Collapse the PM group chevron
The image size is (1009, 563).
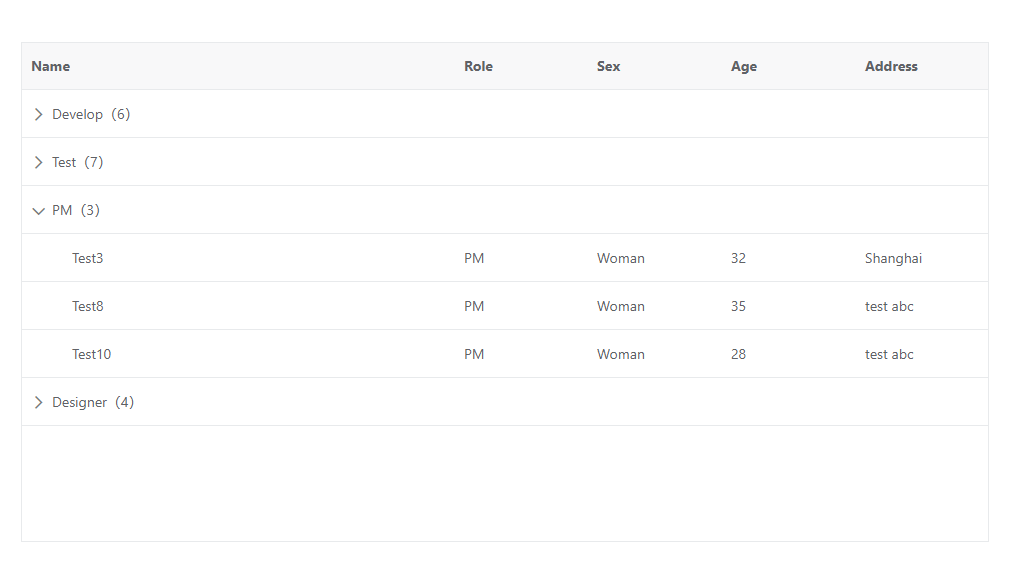[39, 210]
